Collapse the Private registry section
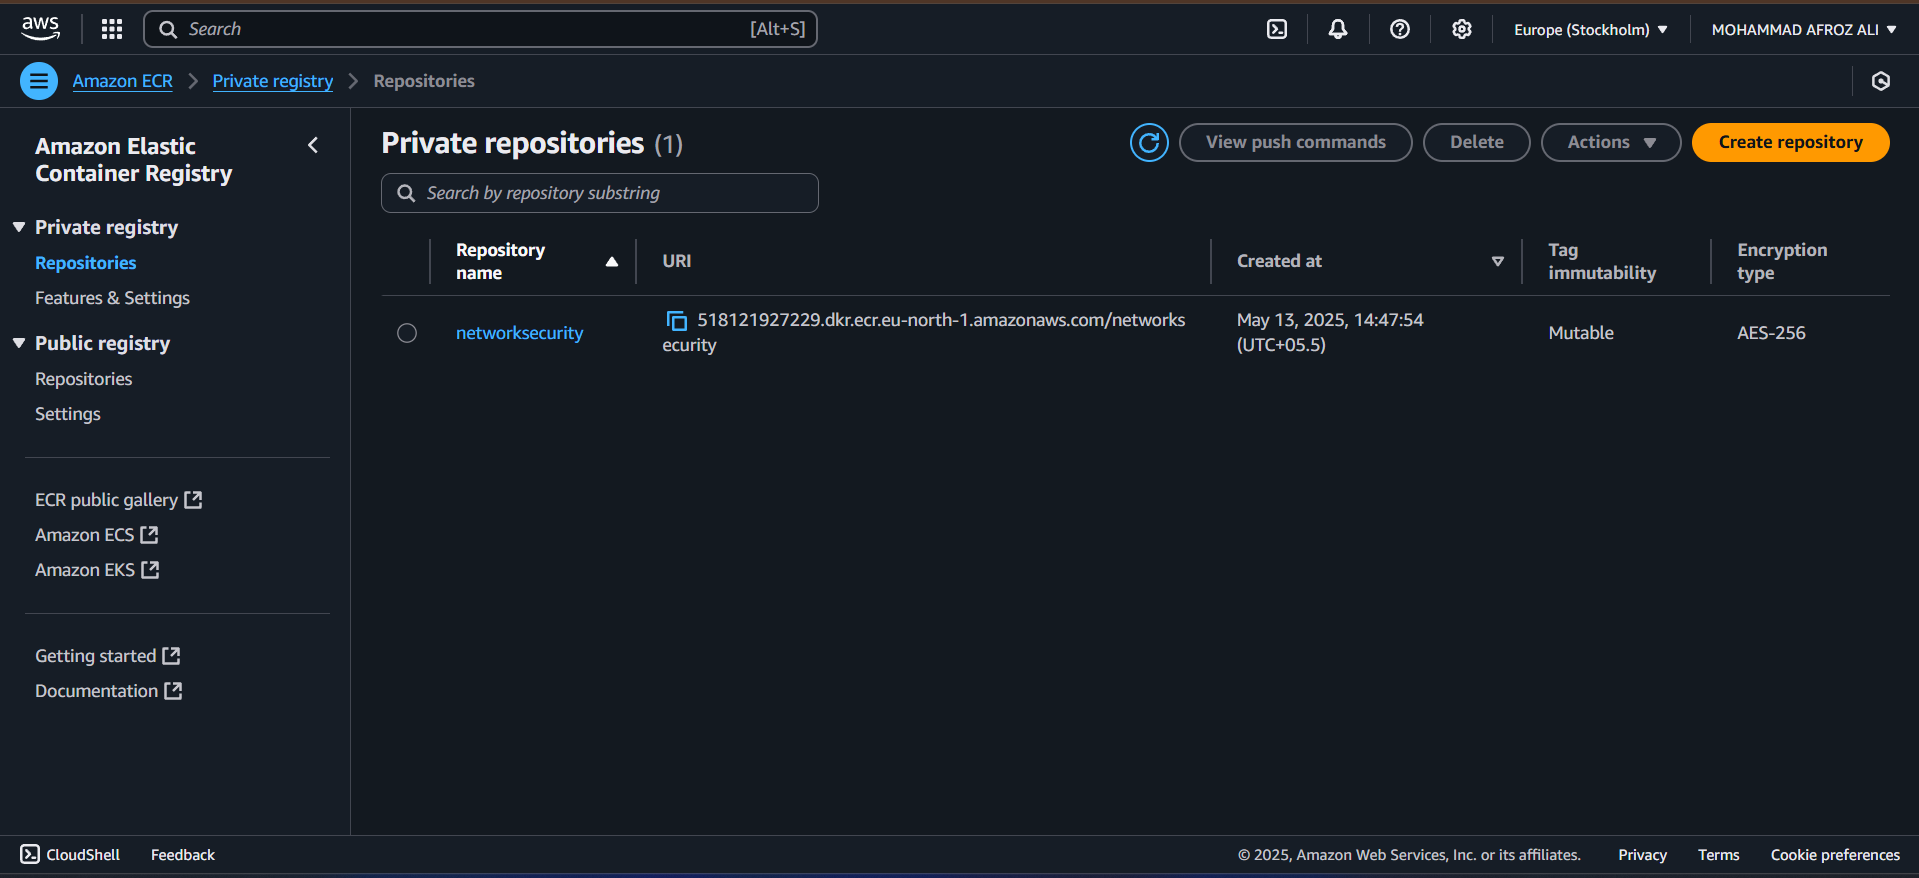 click(x=19, y=227)
